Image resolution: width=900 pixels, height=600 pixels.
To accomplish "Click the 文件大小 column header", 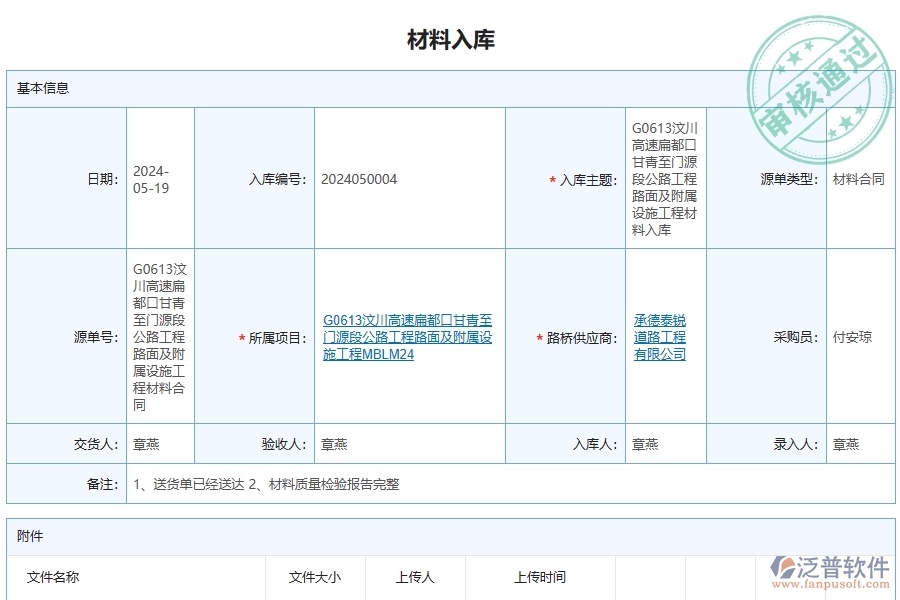I will click(x=314, y=577).
